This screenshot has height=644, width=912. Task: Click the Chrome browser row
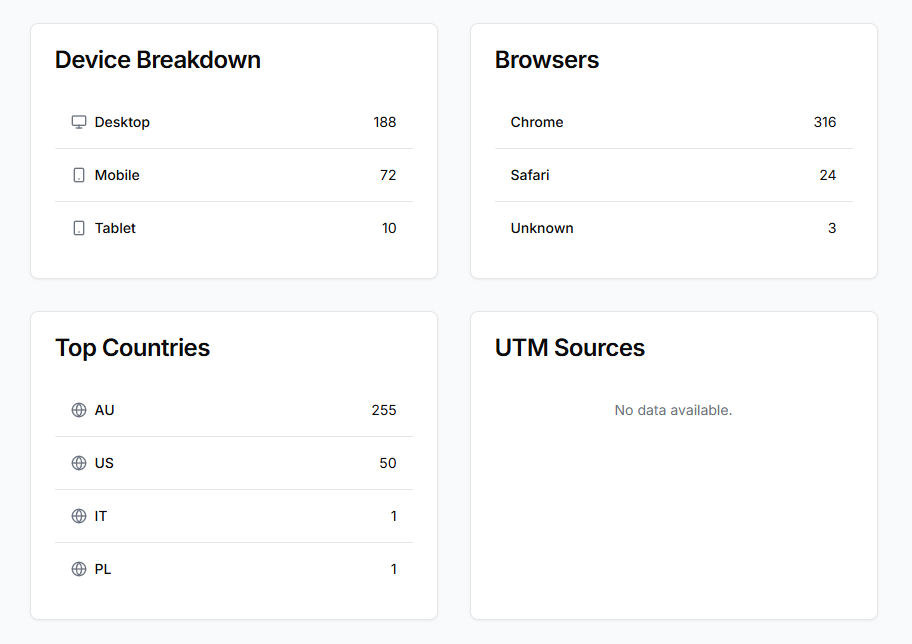click(673, 122)
